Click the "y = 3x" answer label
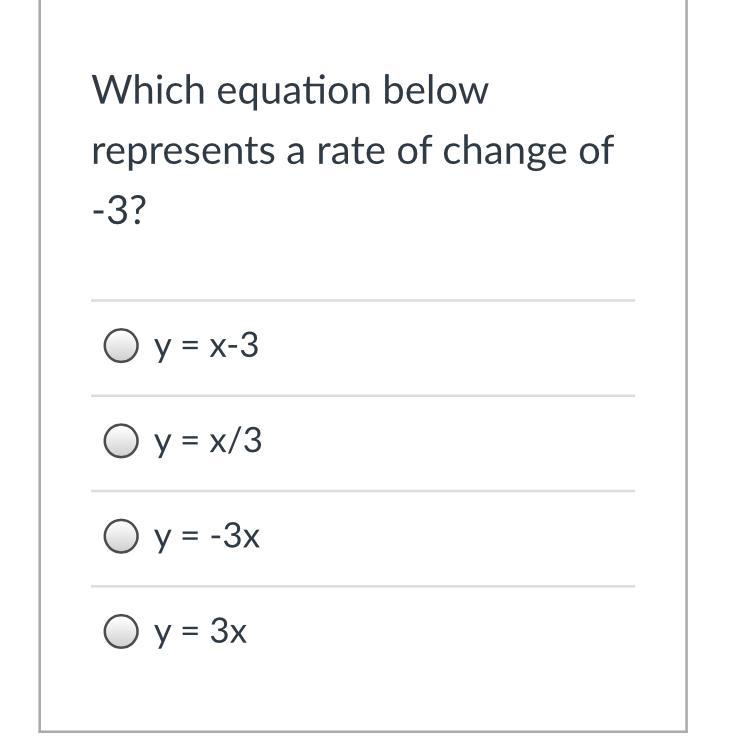 click(x=201, y=632)
